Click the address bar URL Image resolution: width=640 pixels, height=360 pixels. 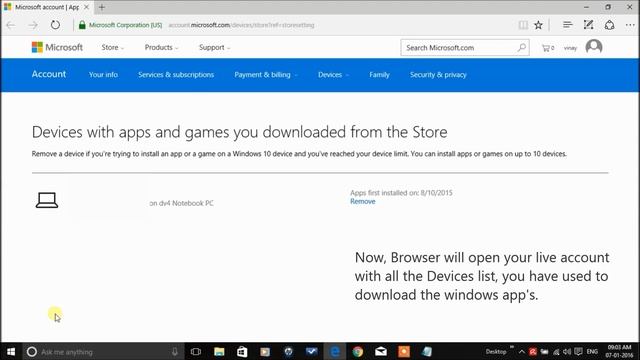click(241, 25)
